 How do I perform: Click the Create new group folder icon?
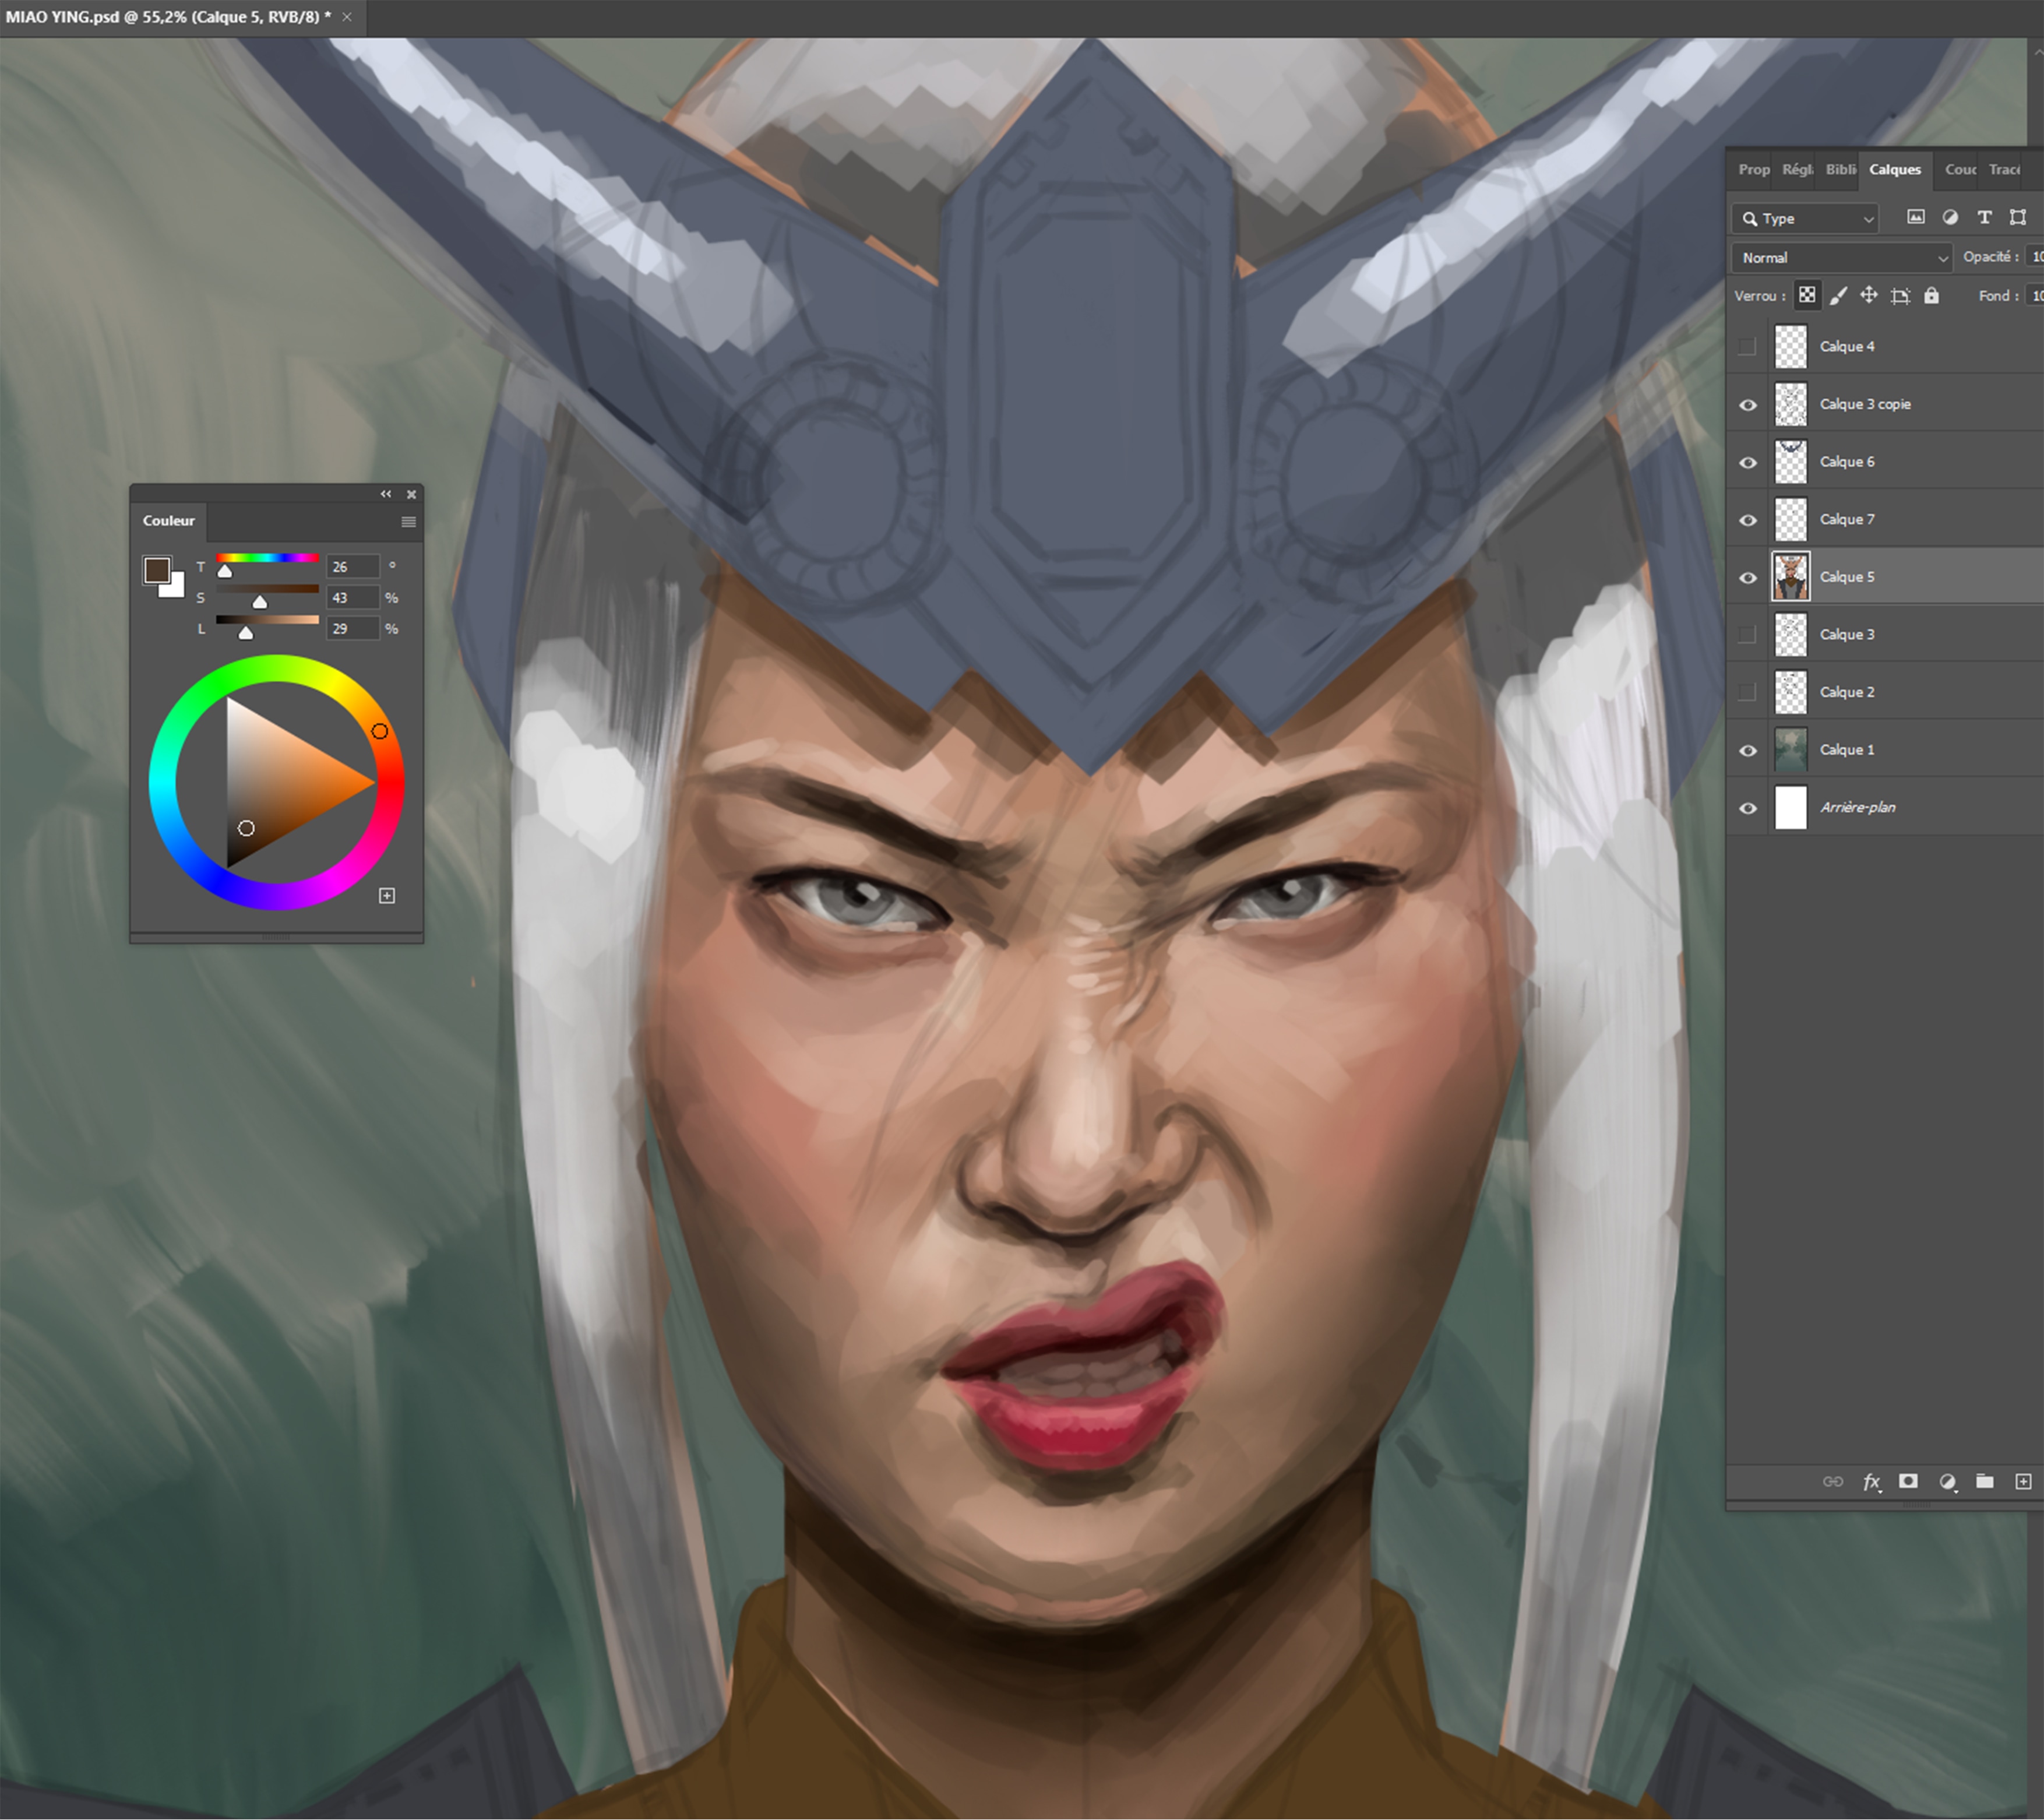(x=1986, y=1482)
